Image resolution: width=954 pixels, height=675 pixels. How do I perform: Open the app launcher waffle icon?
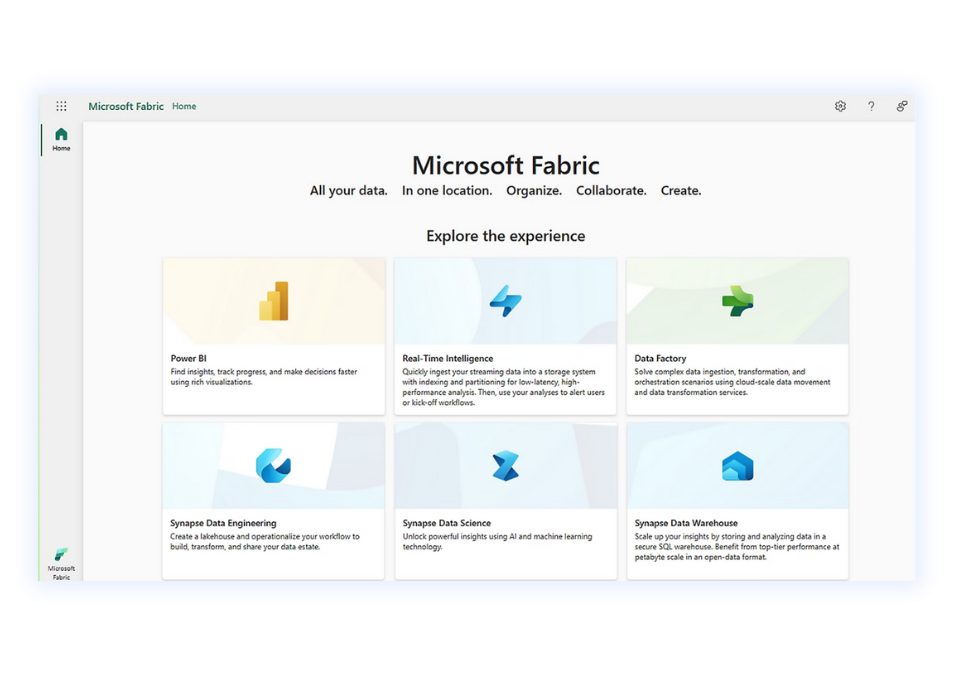click(61, 105)
